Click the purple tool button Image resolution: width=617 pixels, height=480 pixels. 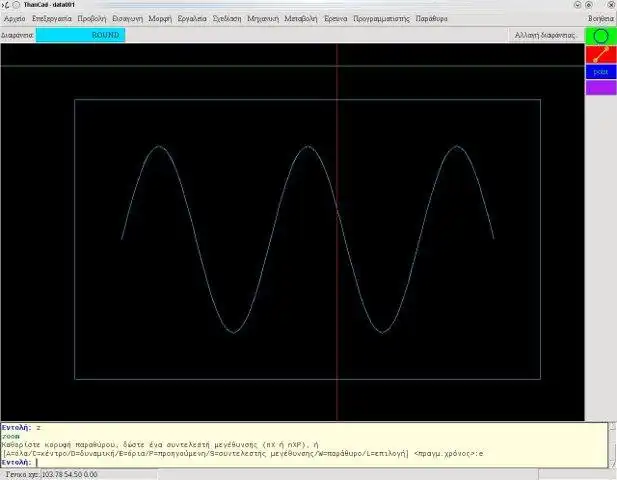[600, 87]
